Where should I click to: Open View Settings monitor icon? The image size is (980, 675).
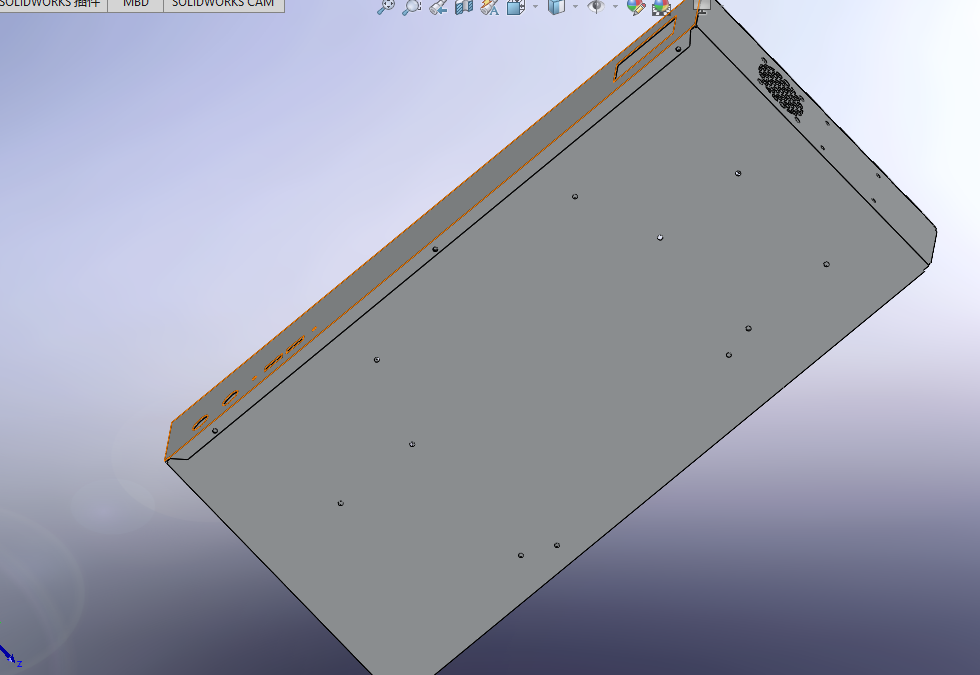(701, 6)
